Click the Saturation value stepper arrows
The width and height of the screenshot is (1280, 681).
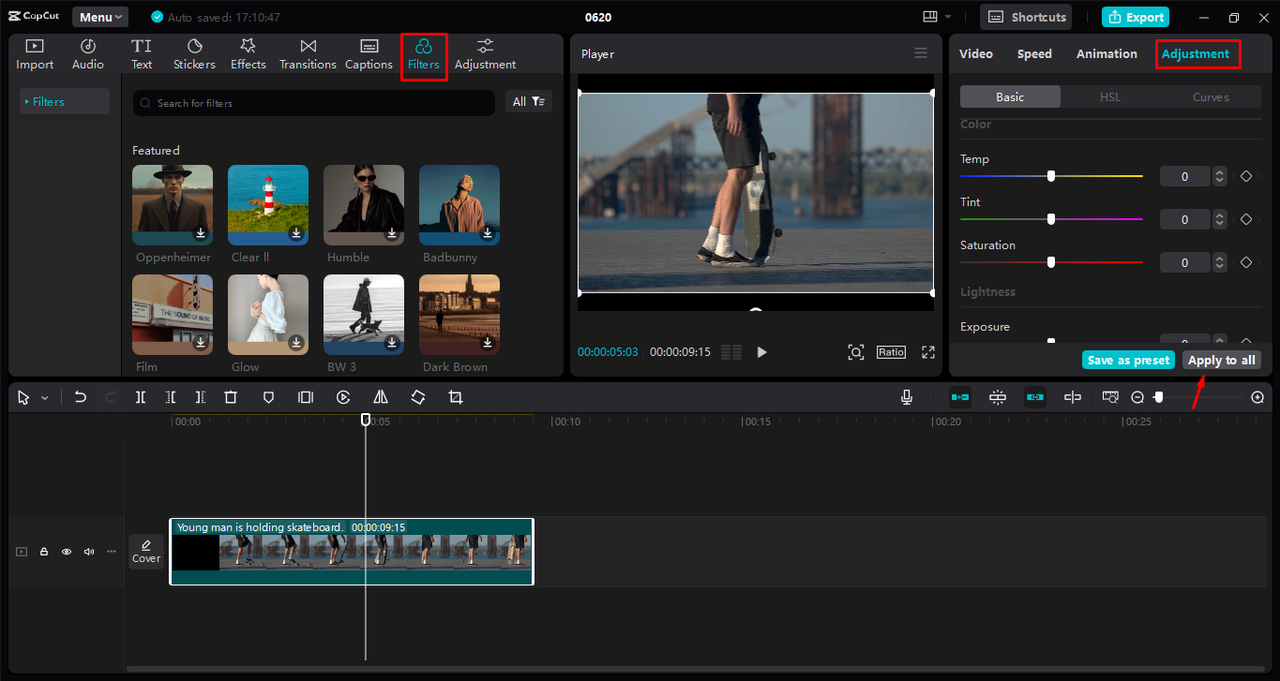coord(1219,262)
